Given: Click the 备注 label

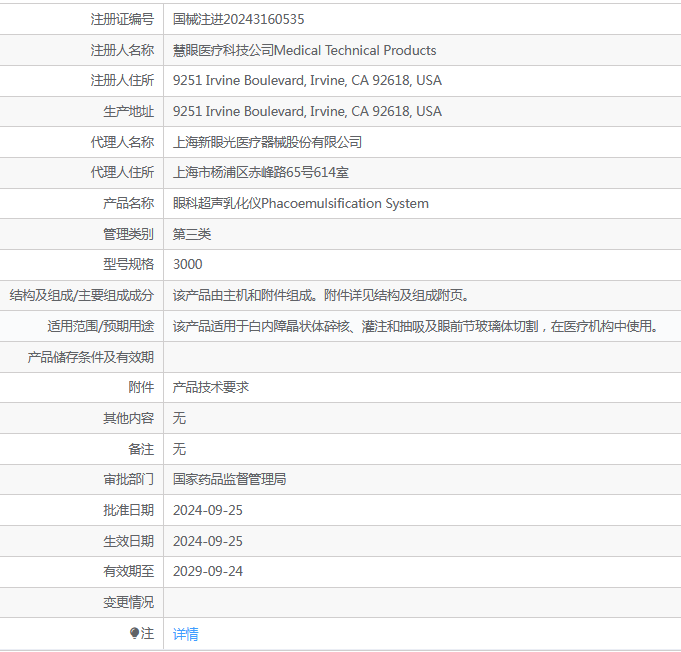Looking at the screenshot, I should [x=141, y=449].
